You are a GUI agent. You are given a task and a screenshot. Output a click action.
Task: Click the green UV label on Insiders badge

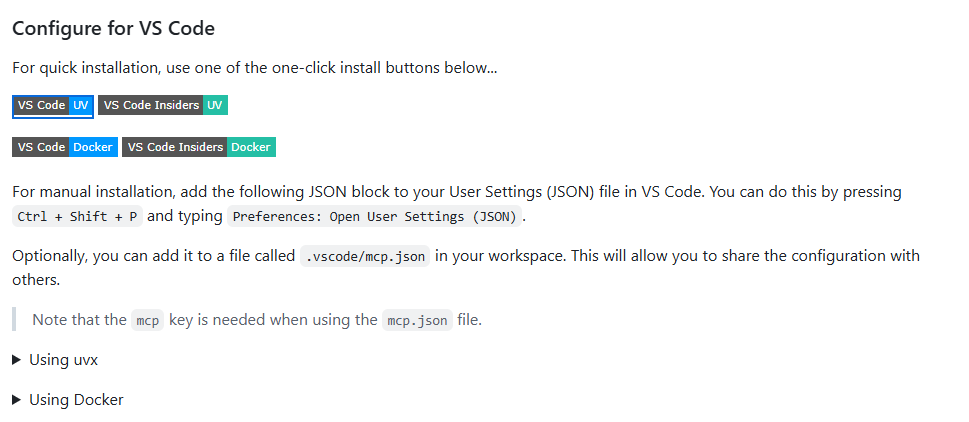click(215, 106)
